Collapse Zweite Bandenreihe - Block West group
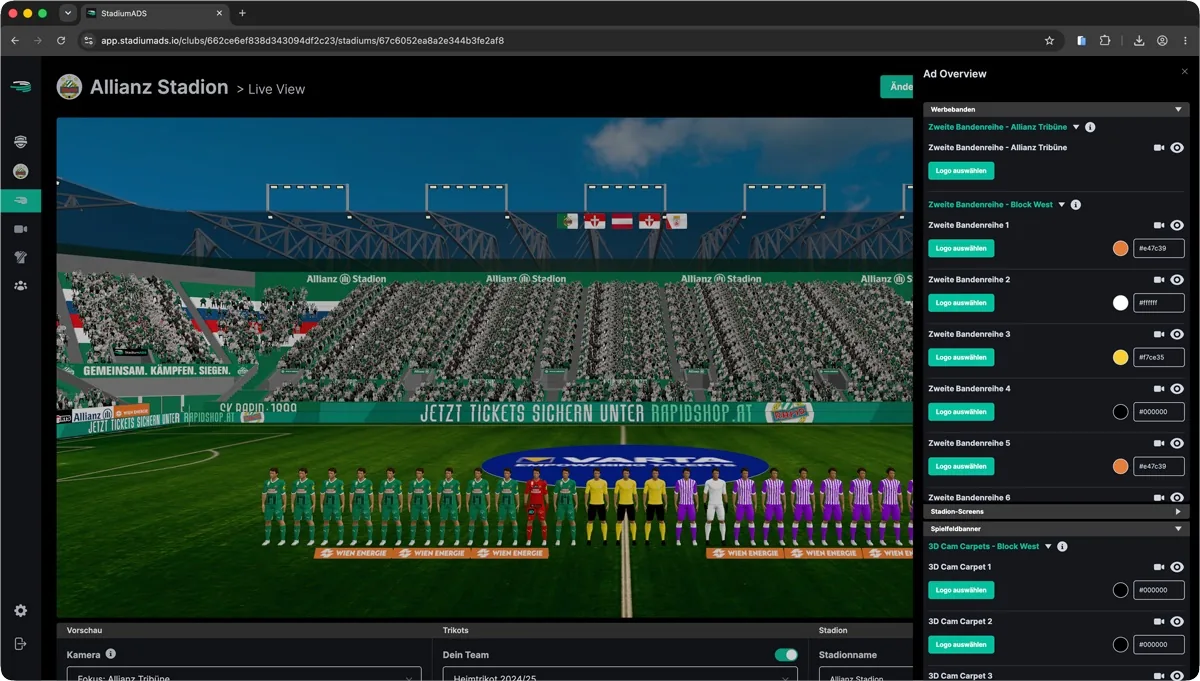This screenshot has width=1200, height=681. (x=1062, y=205)
